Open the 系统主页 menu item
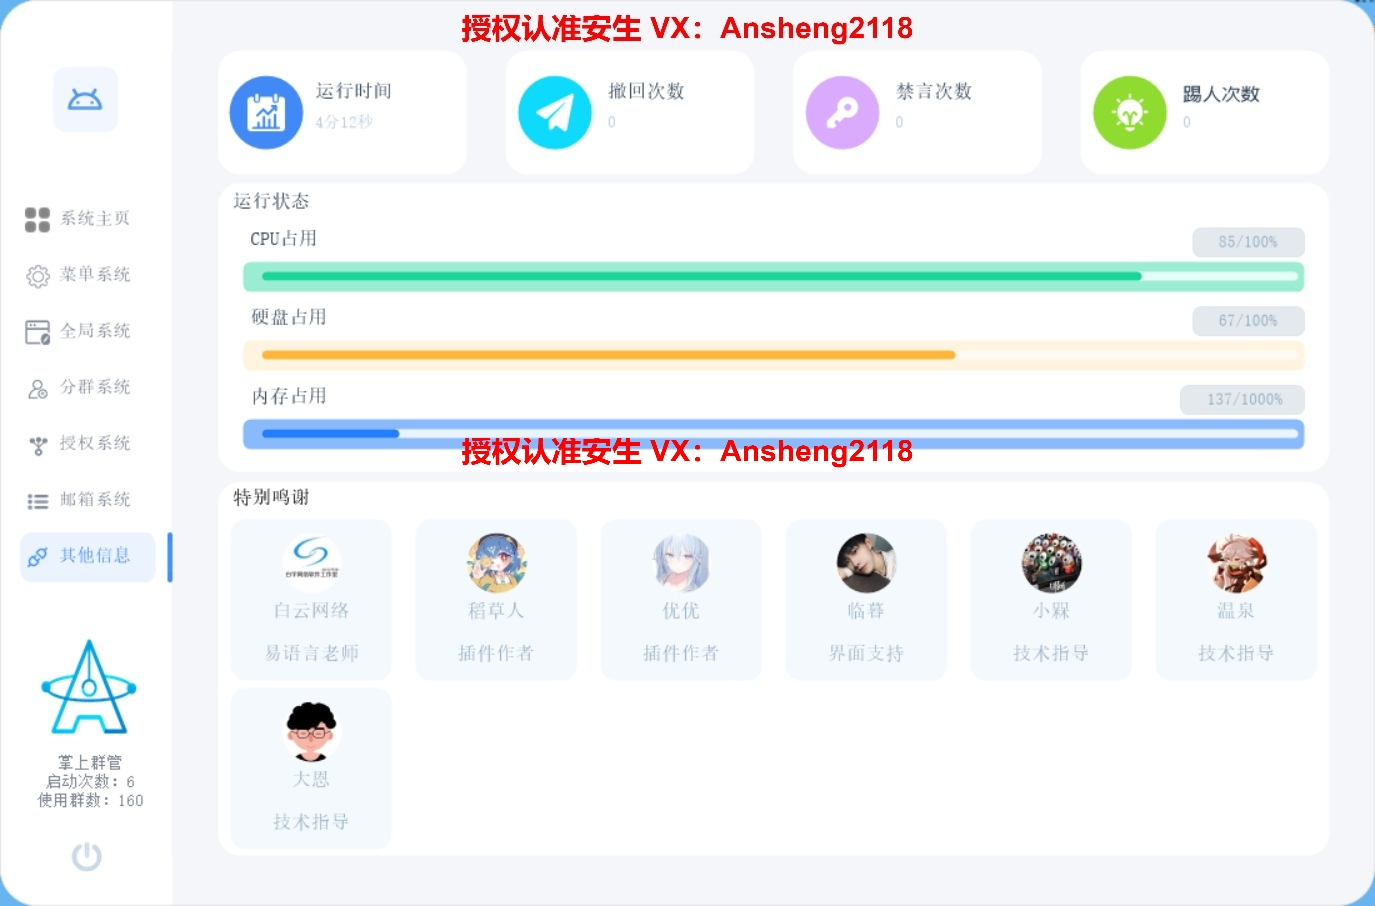 (x=78, y=218)
